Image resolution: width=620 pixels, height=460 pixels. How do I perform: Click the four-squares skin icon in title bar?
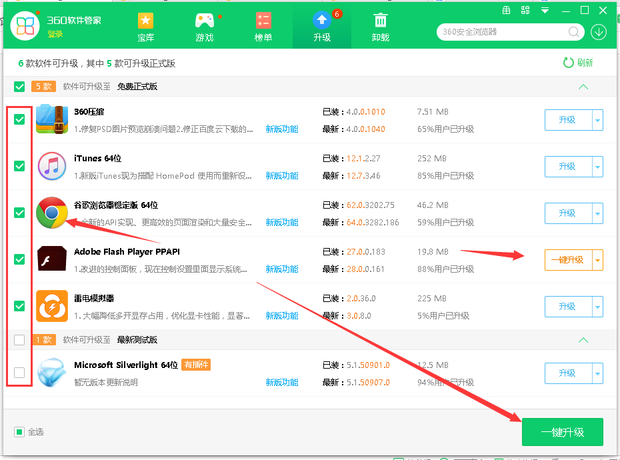(525, 10)
